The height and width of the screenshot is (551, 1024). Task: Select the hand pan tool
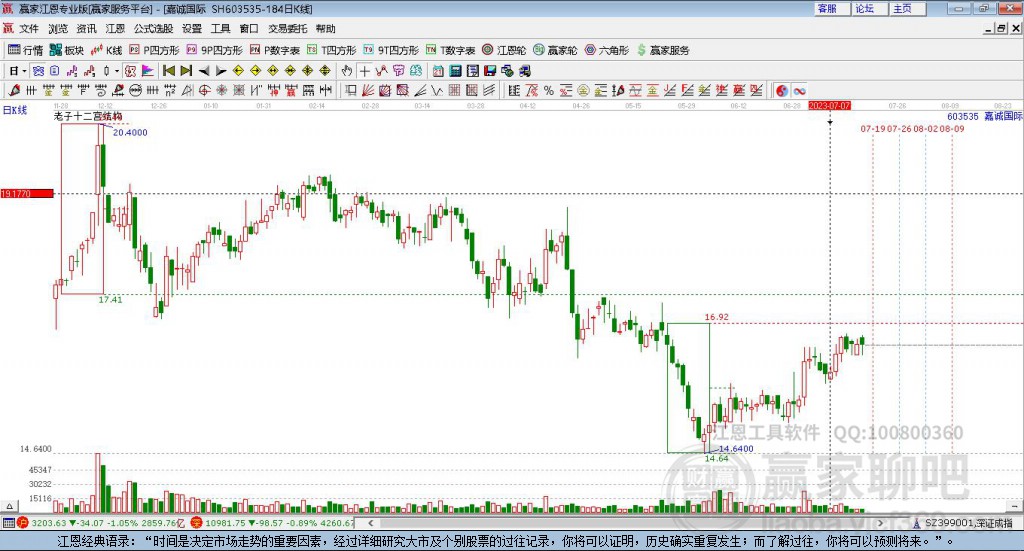click(347, 71)
